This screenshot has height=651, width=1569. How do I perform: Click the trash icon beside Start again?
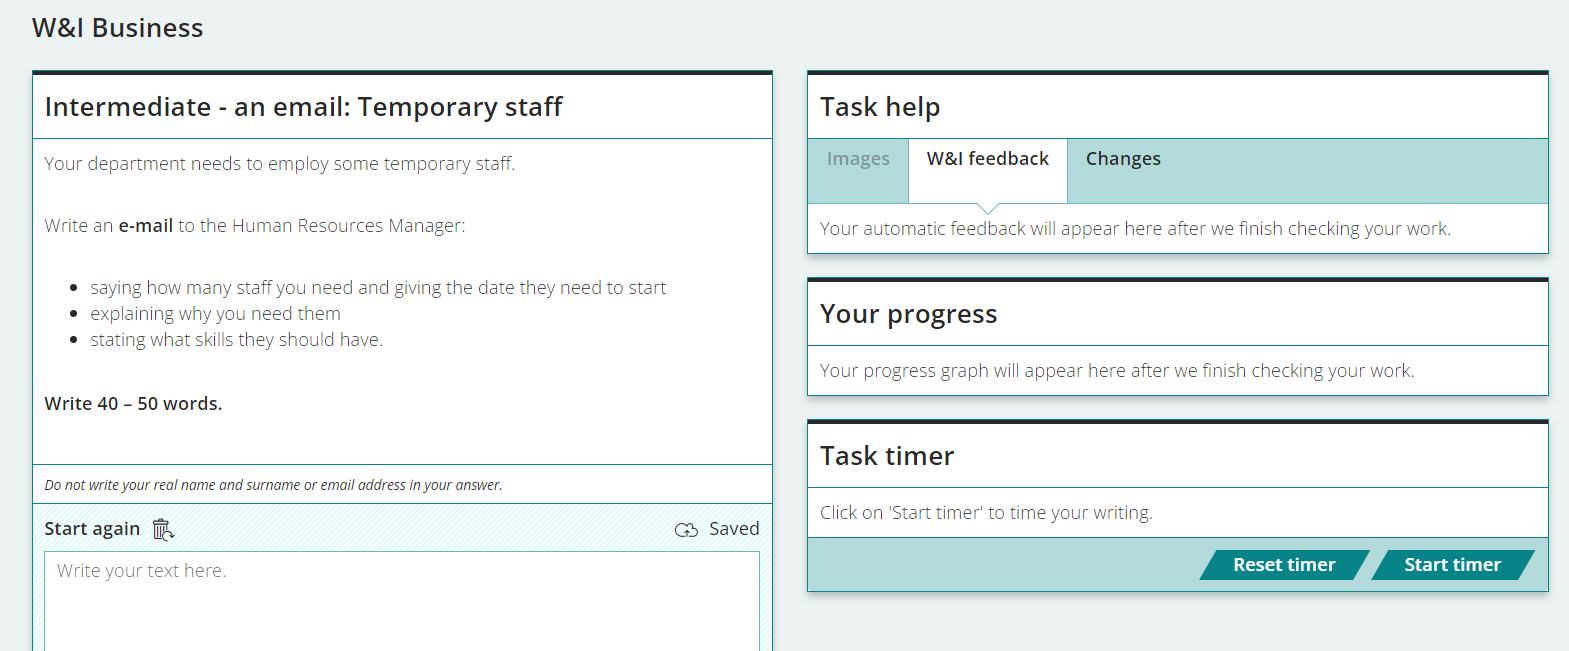tap(163, 529)
